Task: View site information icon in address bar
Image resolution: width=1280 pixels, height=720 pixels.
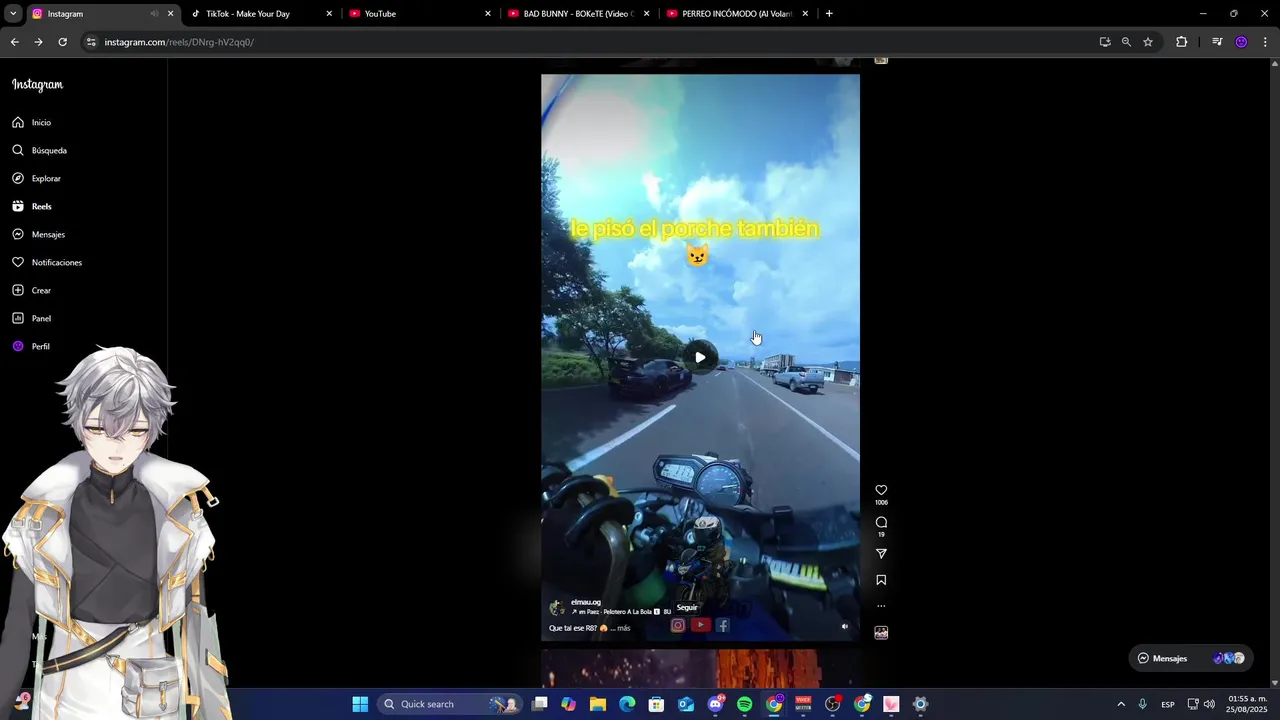Action: tap(91, 42)
